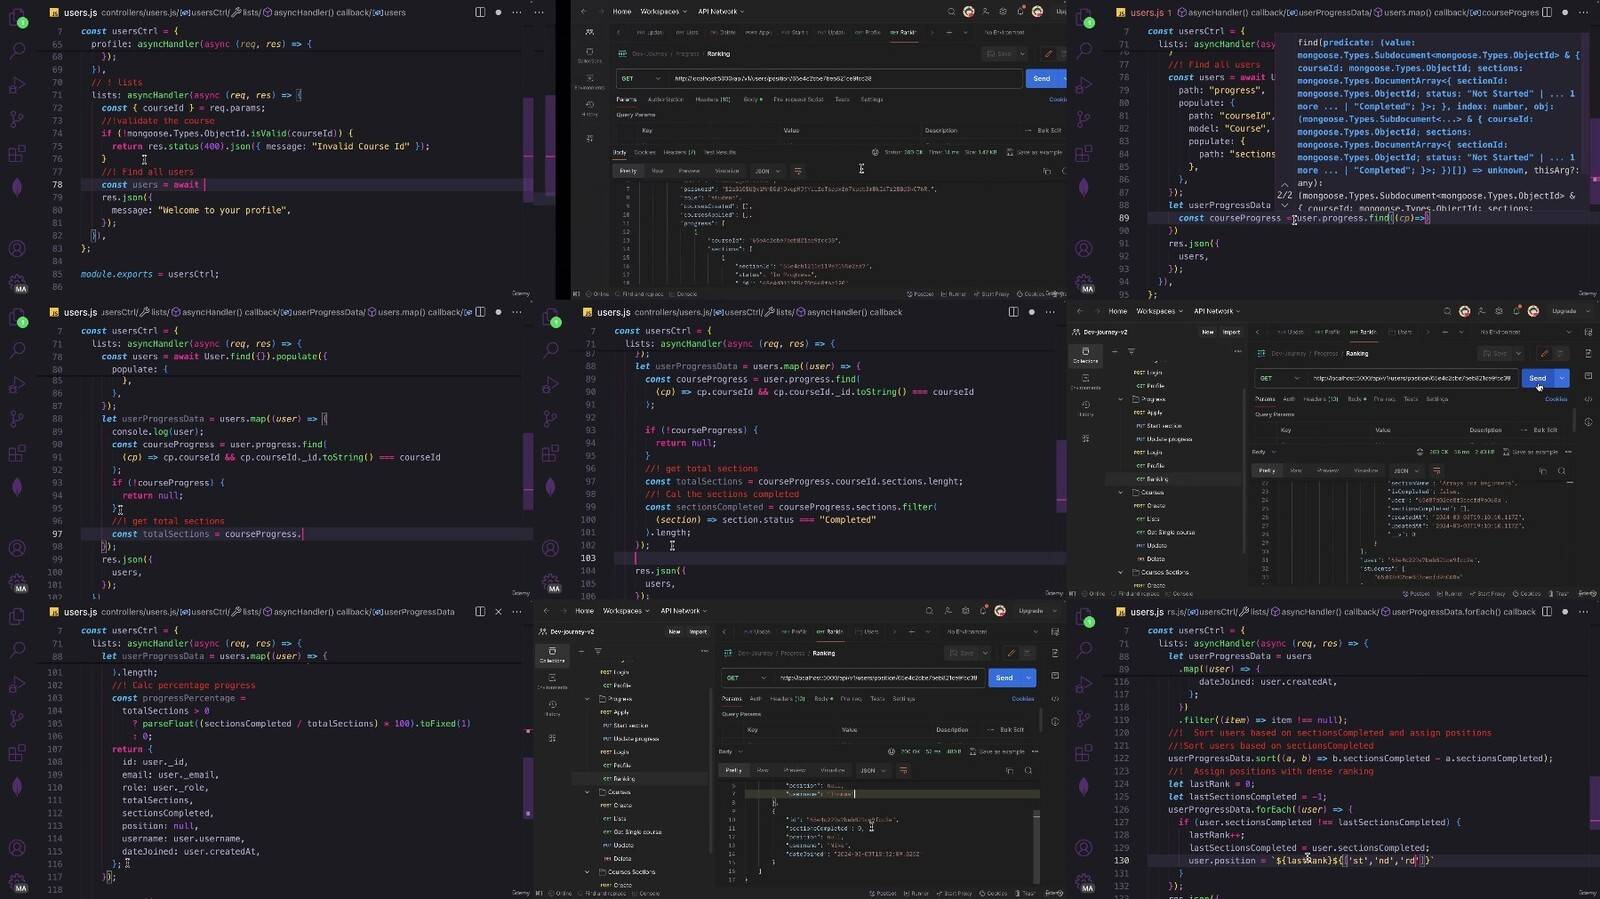This screenshot has height=899, width=1600.
Task: Click request URL field in Postman without request list
Action: tap(845, 78)
